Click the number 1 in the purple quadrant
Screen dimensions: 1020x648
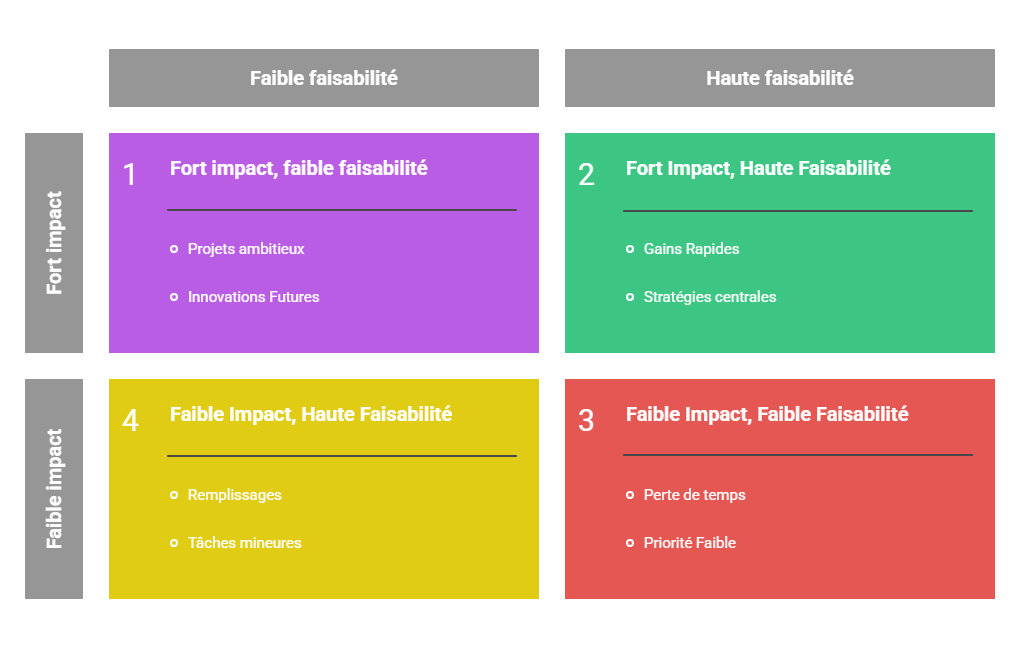130,175
